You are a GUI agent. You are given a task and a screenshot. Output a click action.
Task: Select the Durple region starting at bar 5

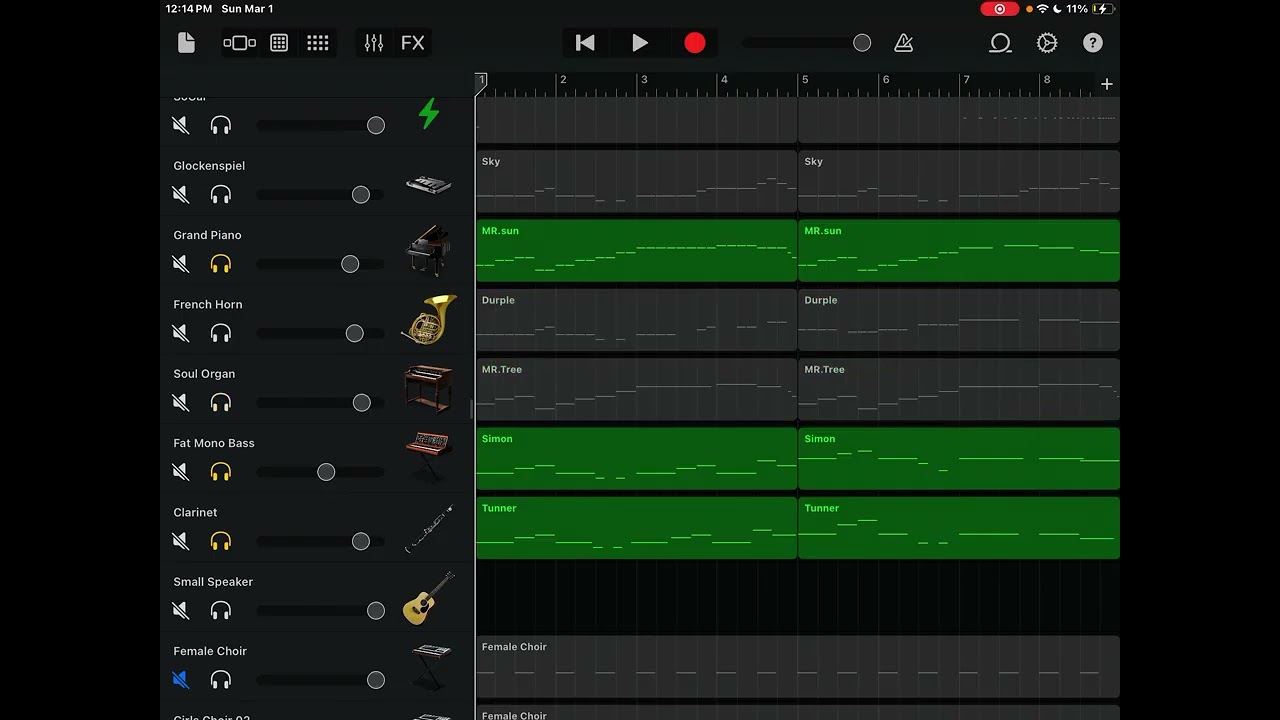coord(959,320)
